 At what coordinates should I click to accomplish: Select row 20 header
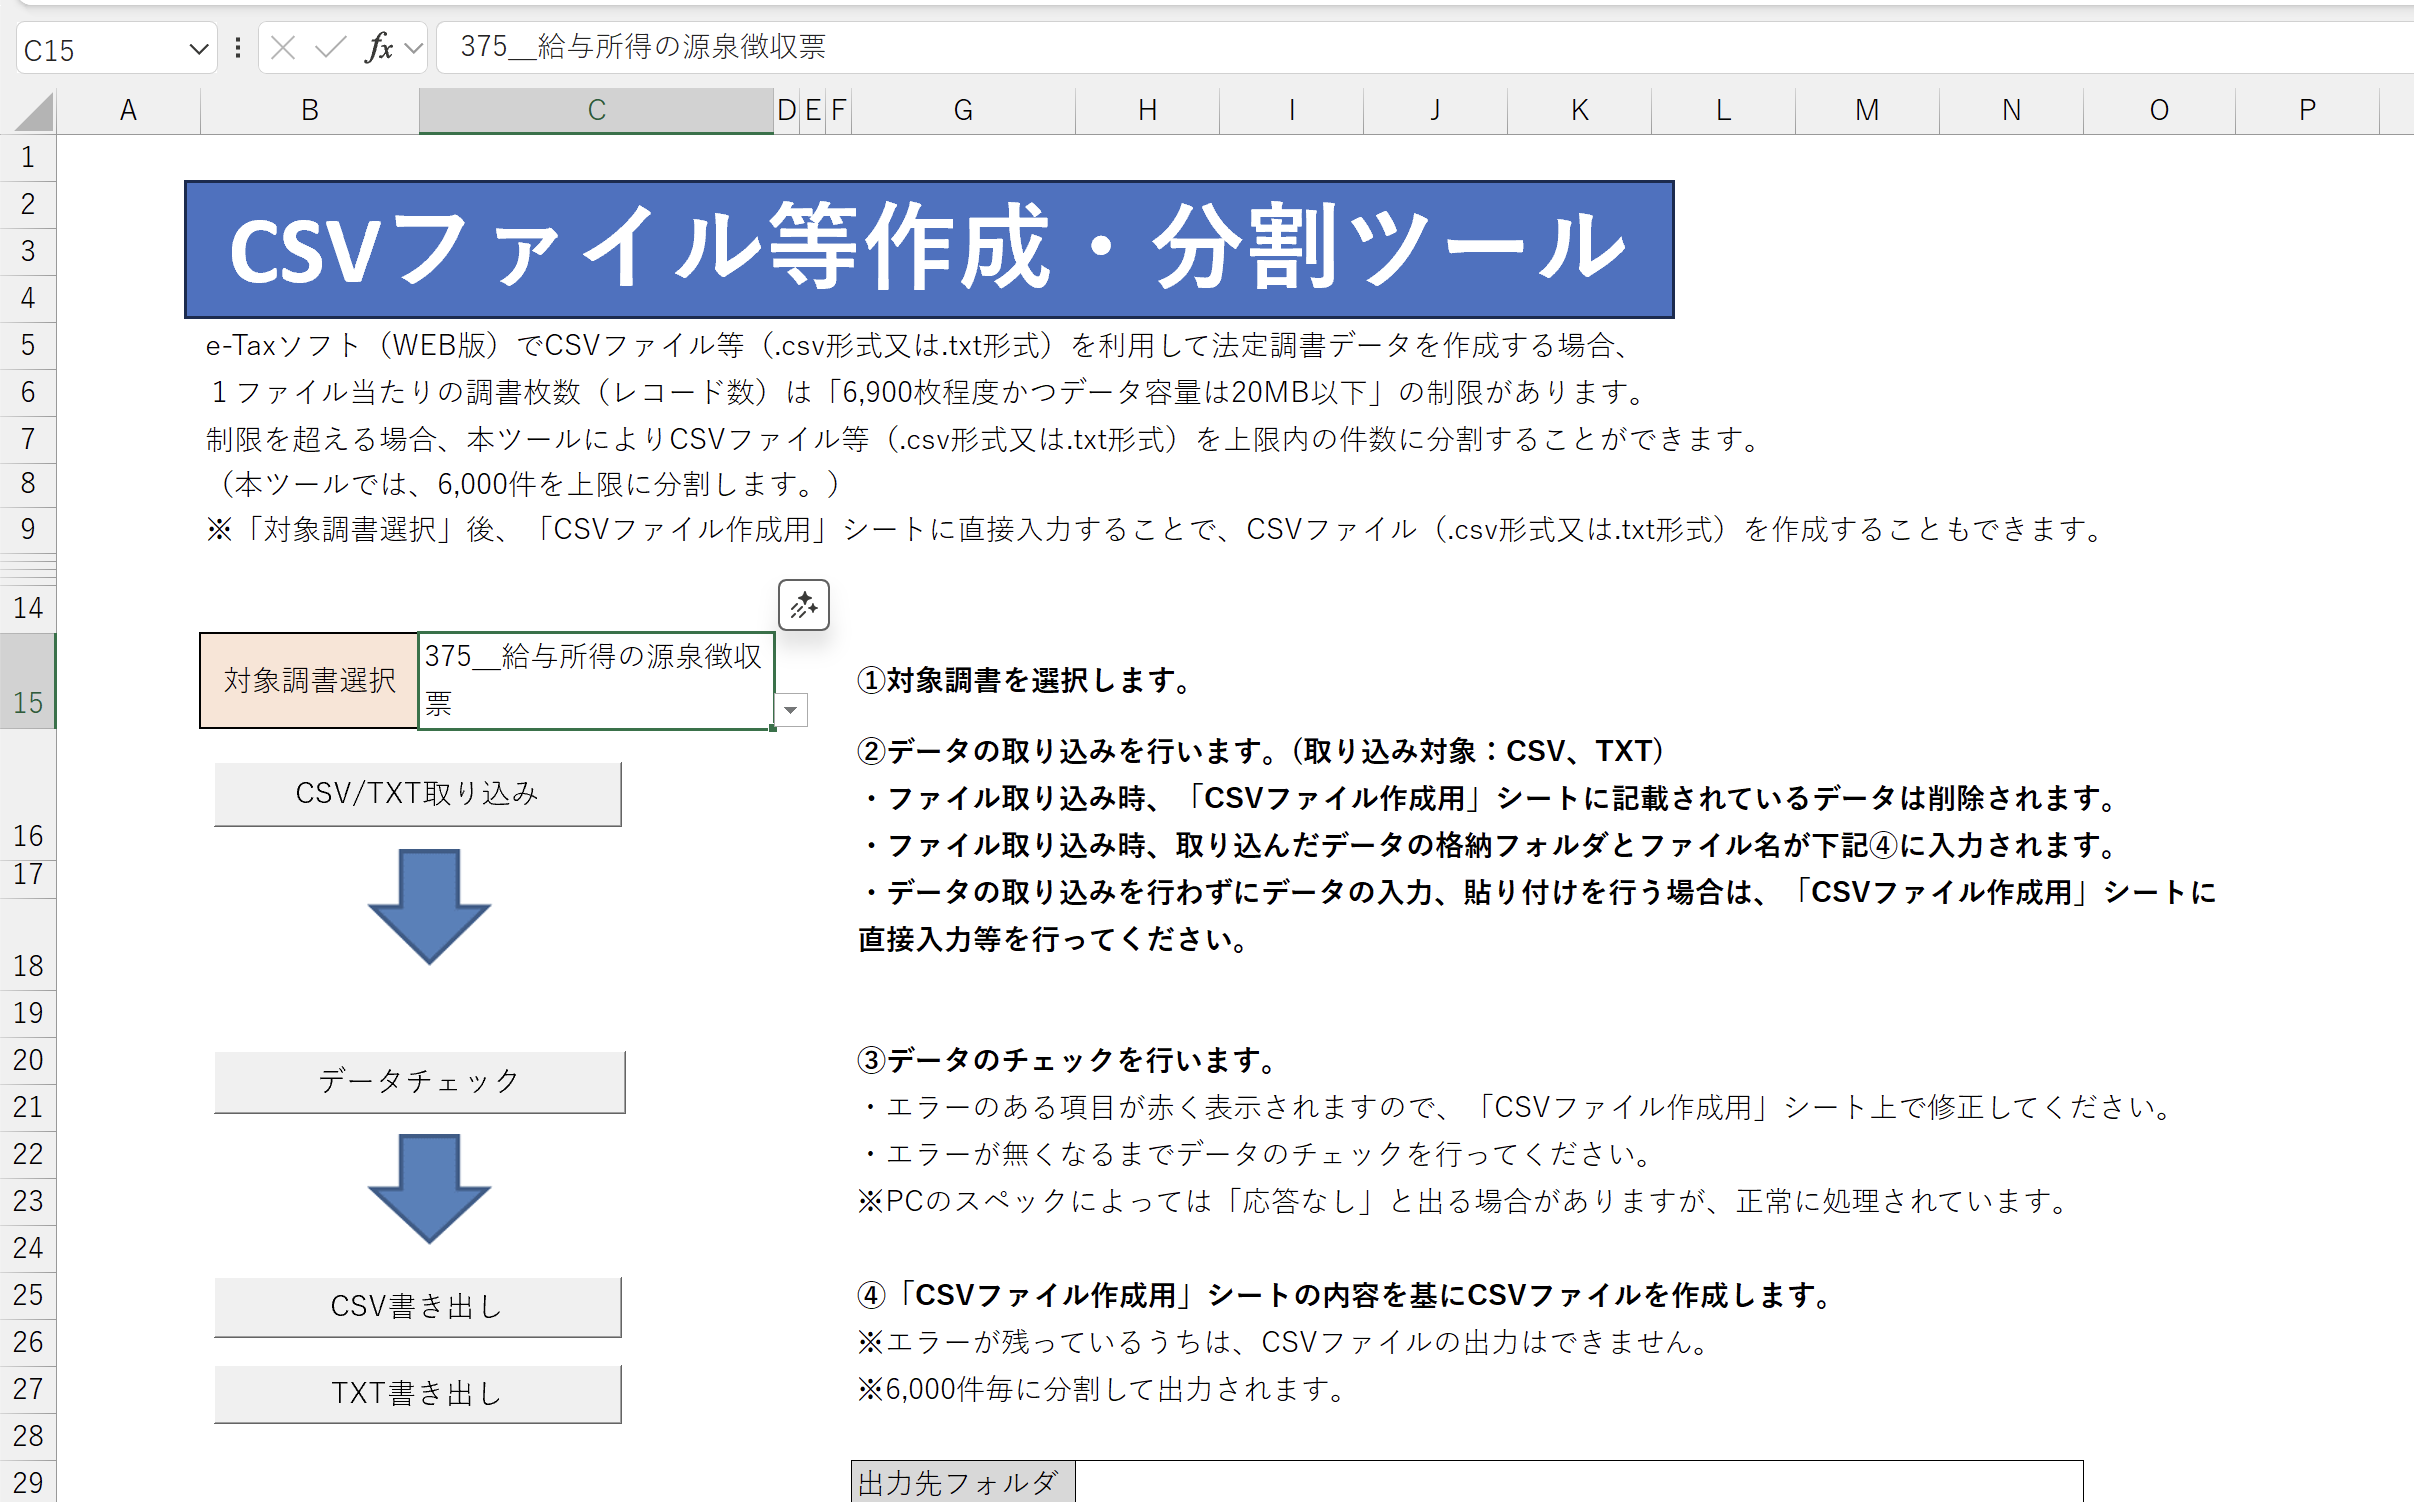click(x=28, y=1060)
